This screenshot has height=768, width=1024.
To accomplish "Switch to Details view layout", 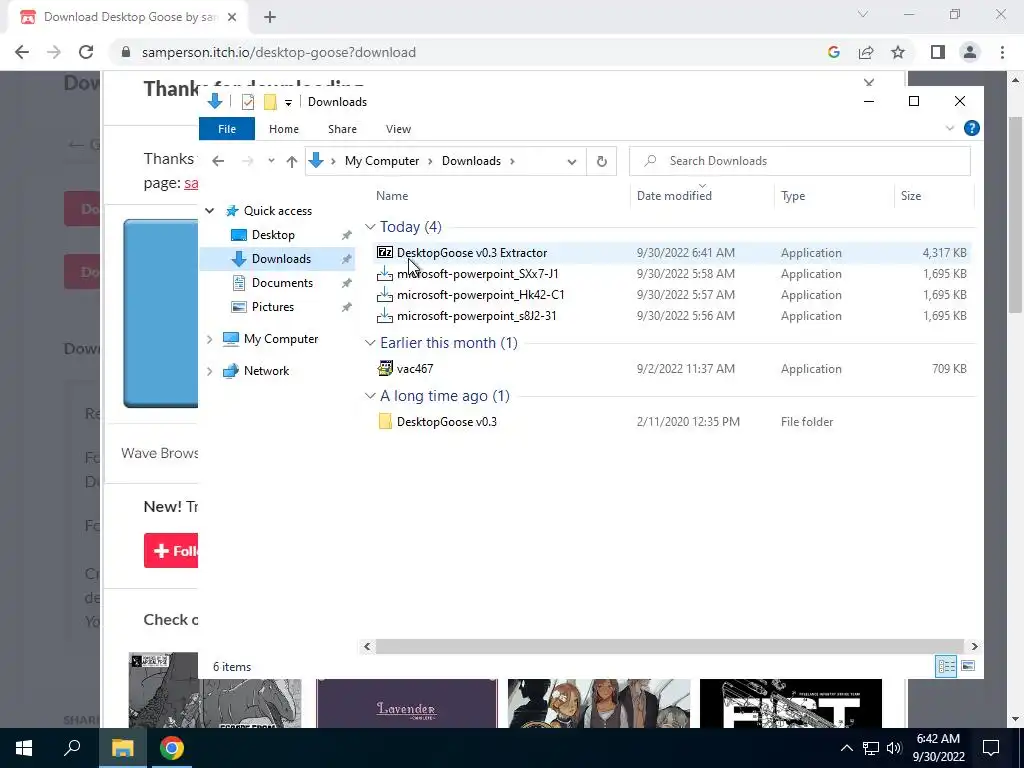I will coord(946,666).
